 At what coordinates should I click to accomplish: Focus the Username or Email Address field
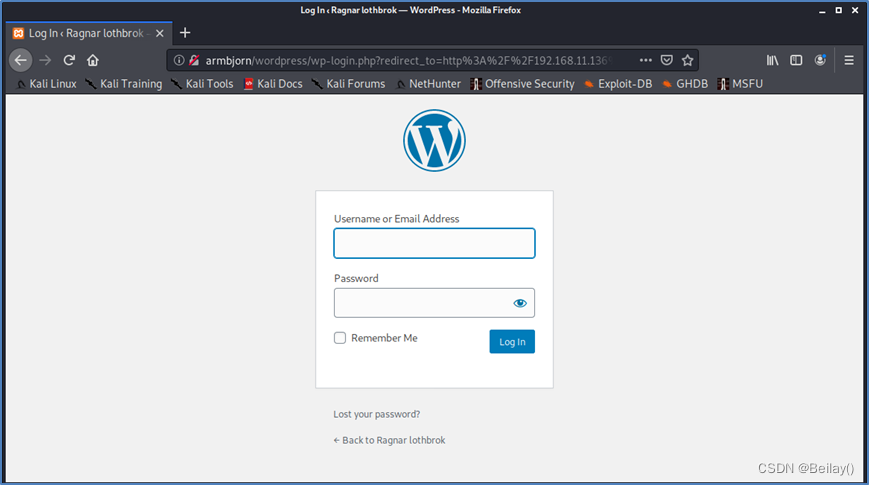(x=434, y=243)
